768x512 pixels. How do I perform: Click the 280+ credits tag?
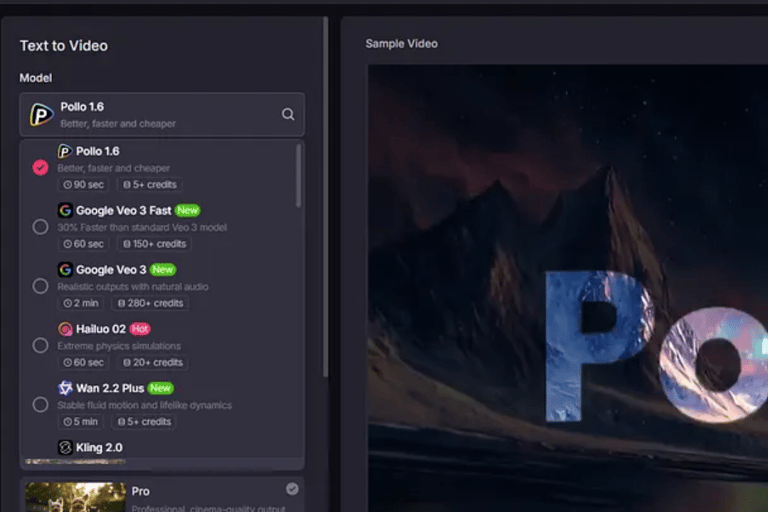pos(150,303)
